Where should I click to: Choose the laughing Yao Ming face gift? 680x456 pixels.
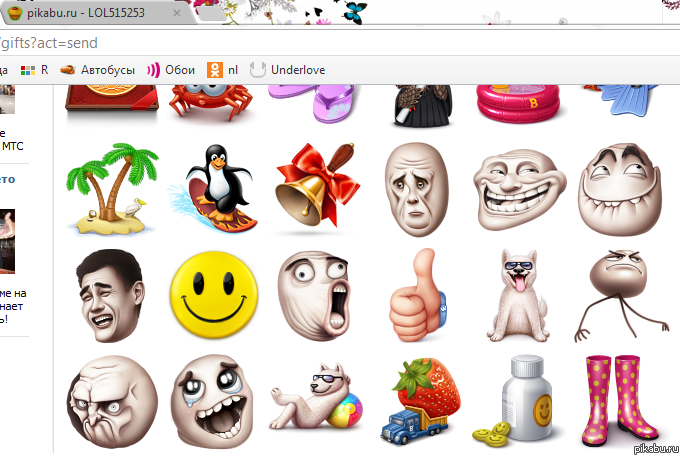click(106, 294)
